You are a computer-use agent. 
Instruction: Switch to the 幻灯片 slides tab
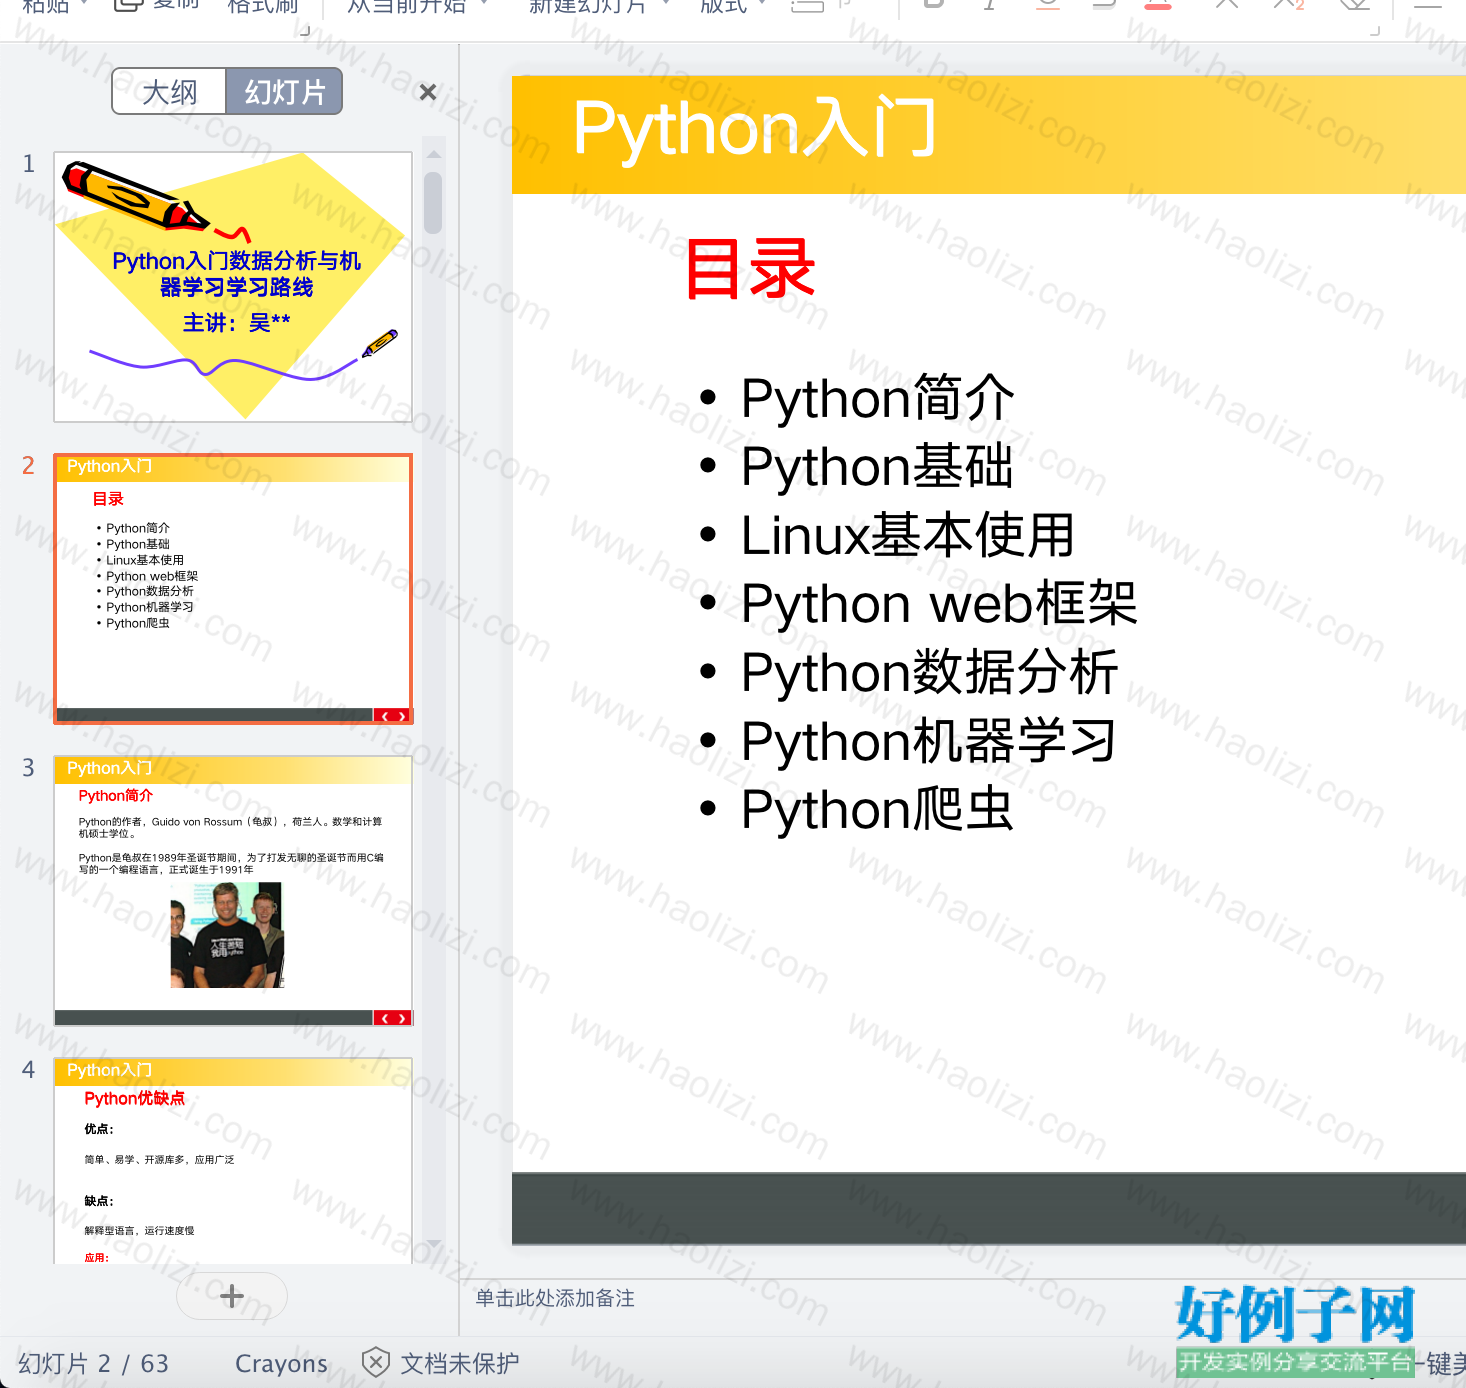tap(285, 92)
